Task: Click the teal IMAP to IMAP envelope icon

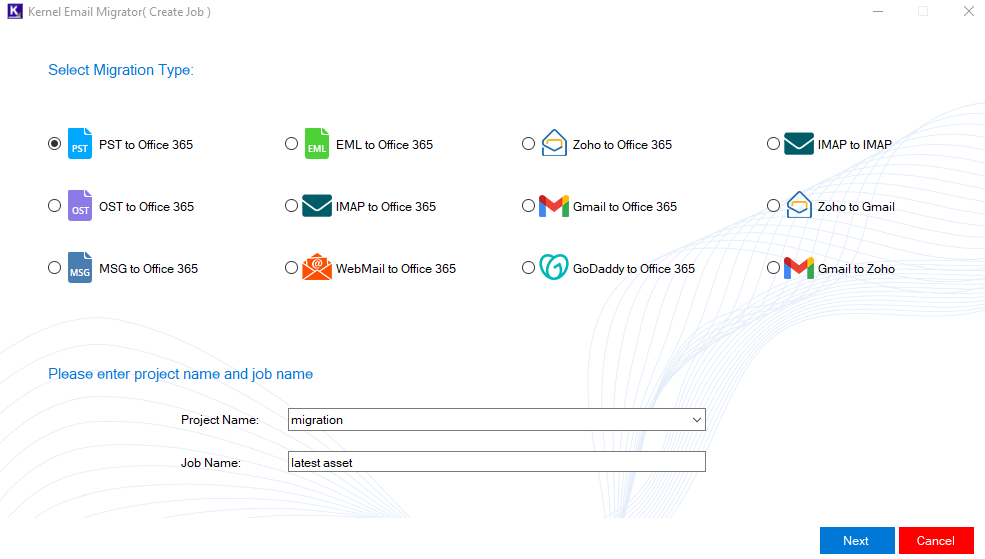Action: click(x=799, y=144)
